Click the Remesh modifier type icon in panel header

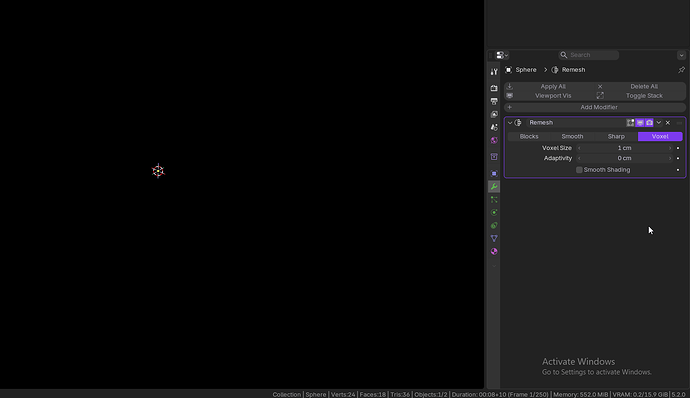[x=518, y=123]
